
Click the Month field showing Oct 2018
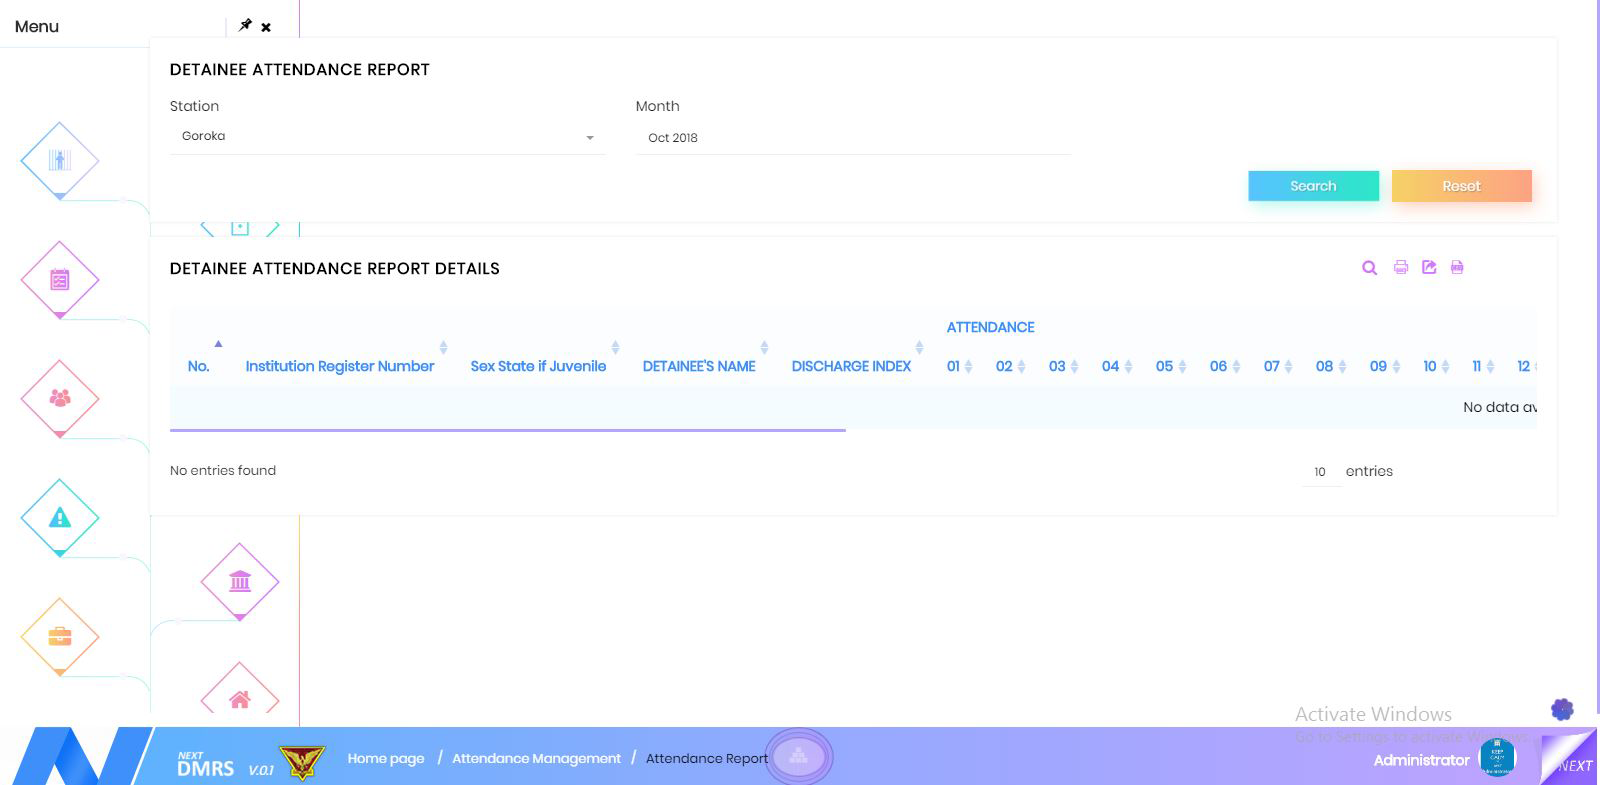852,138
